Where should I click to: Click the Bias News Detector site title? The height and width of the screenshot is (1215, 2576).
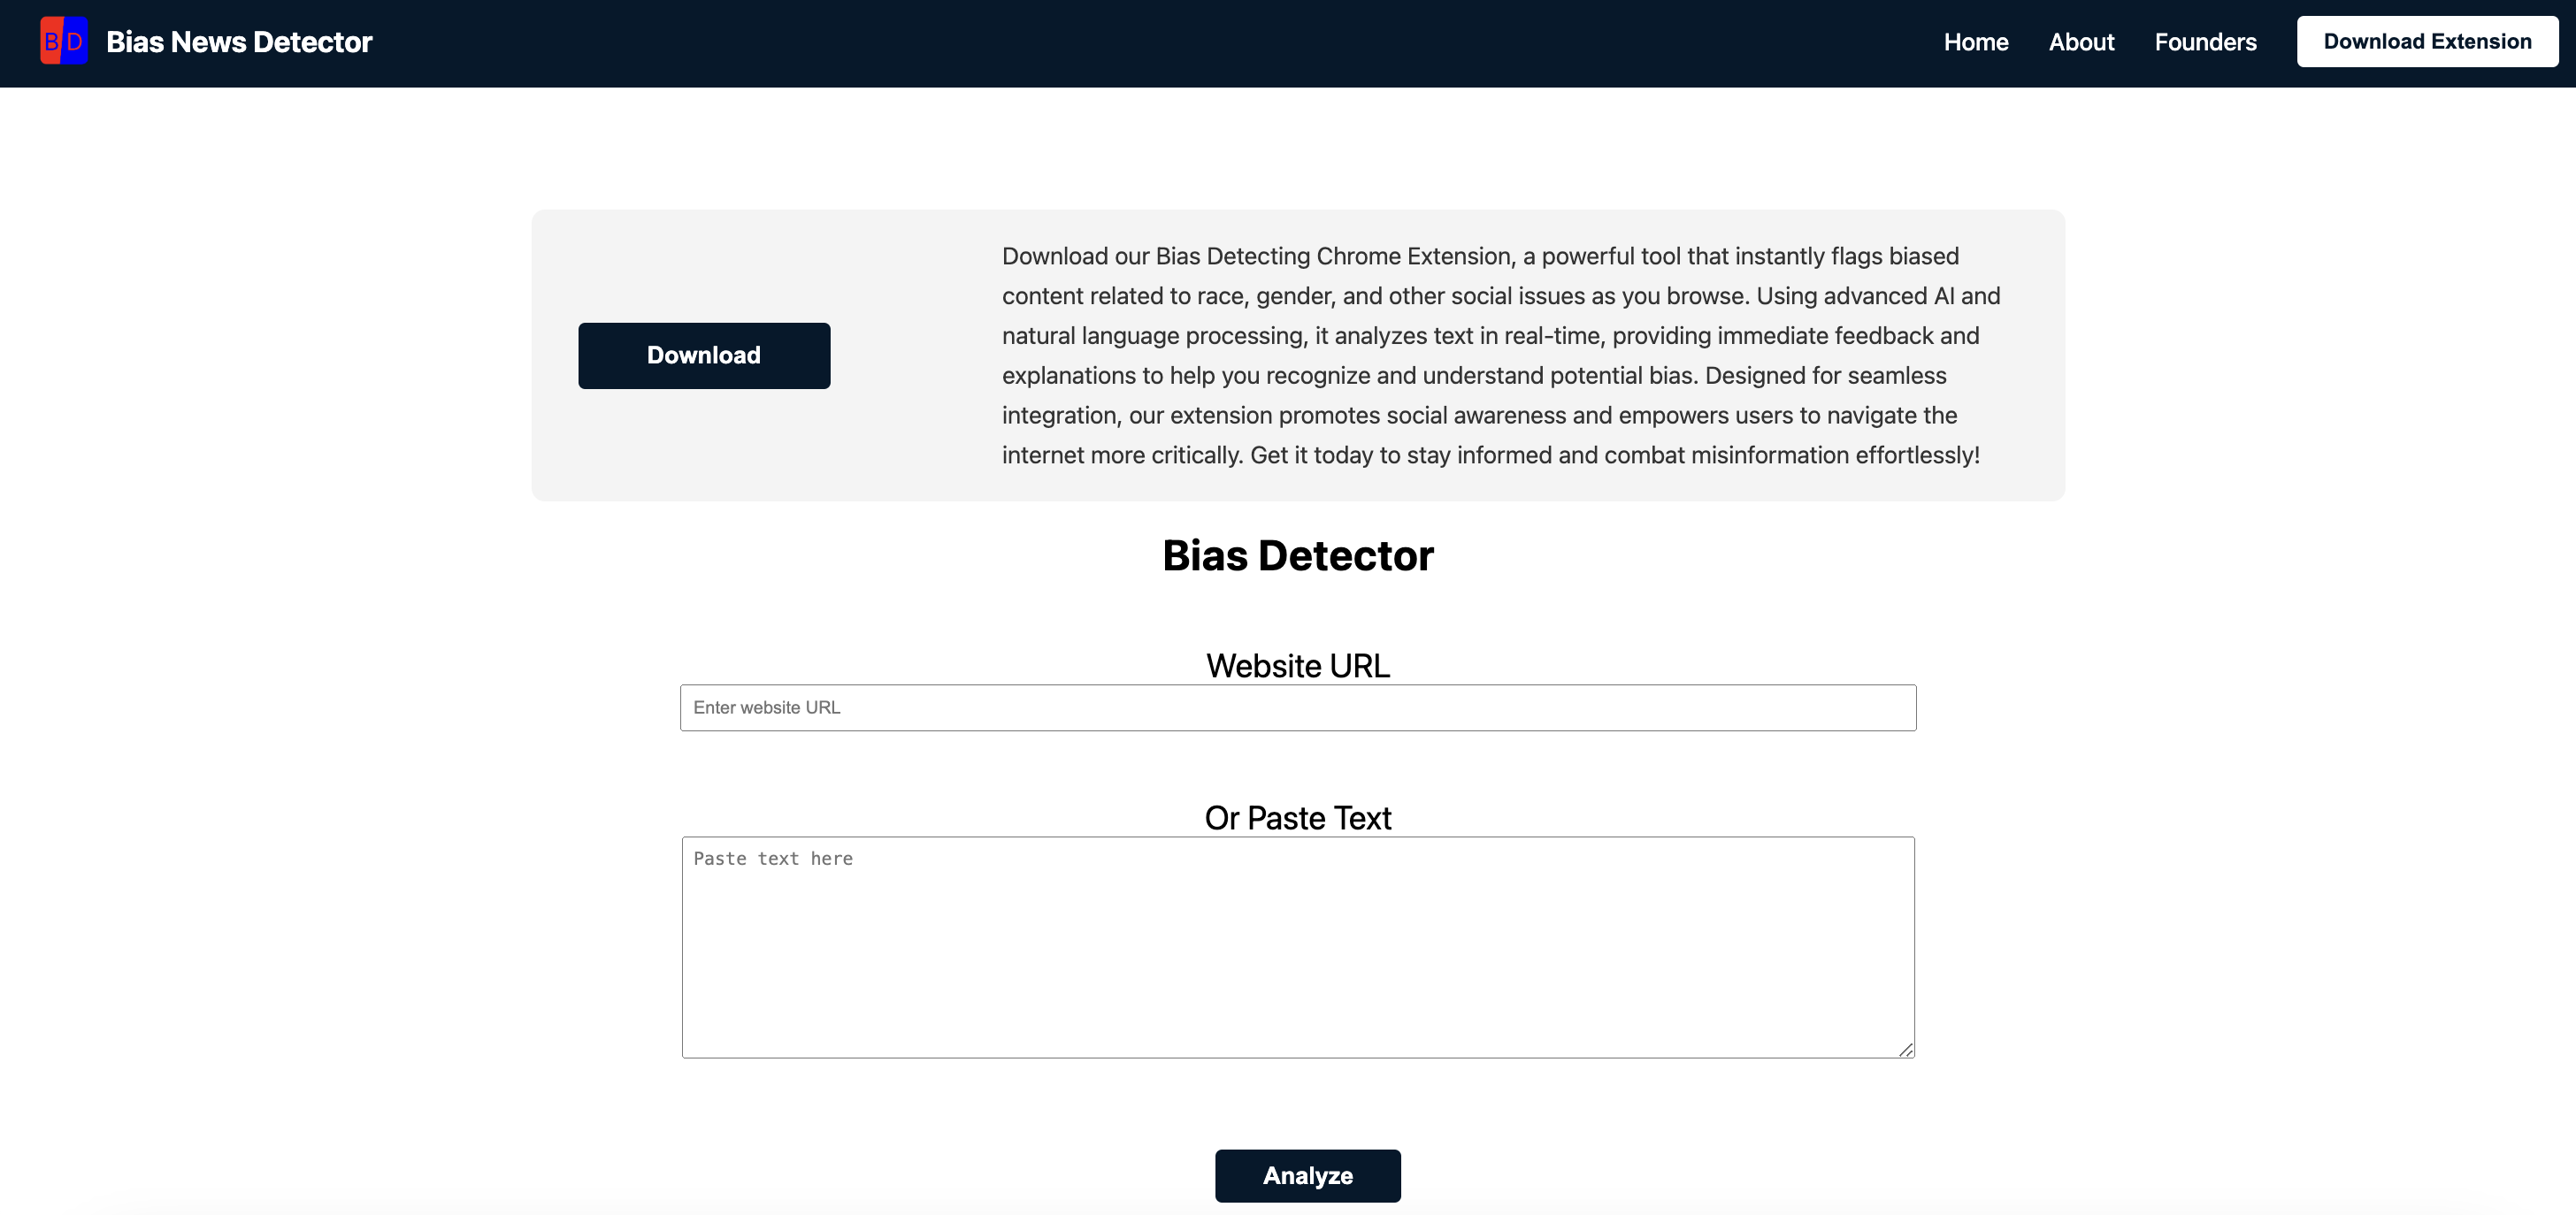[239, 42]
